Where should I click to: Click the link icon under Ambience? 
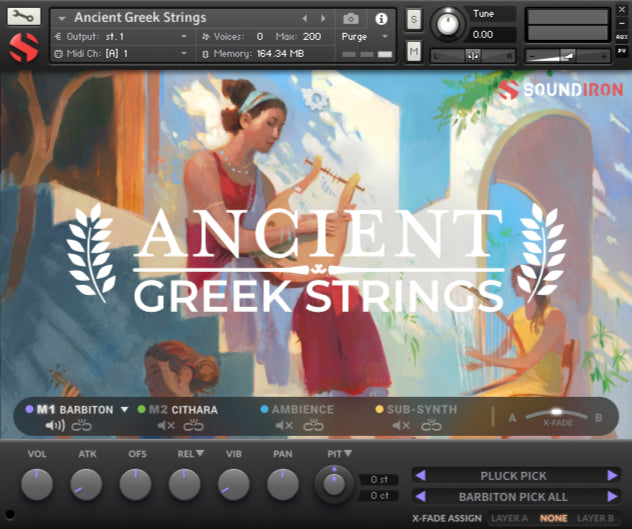(x=313, y=426)
